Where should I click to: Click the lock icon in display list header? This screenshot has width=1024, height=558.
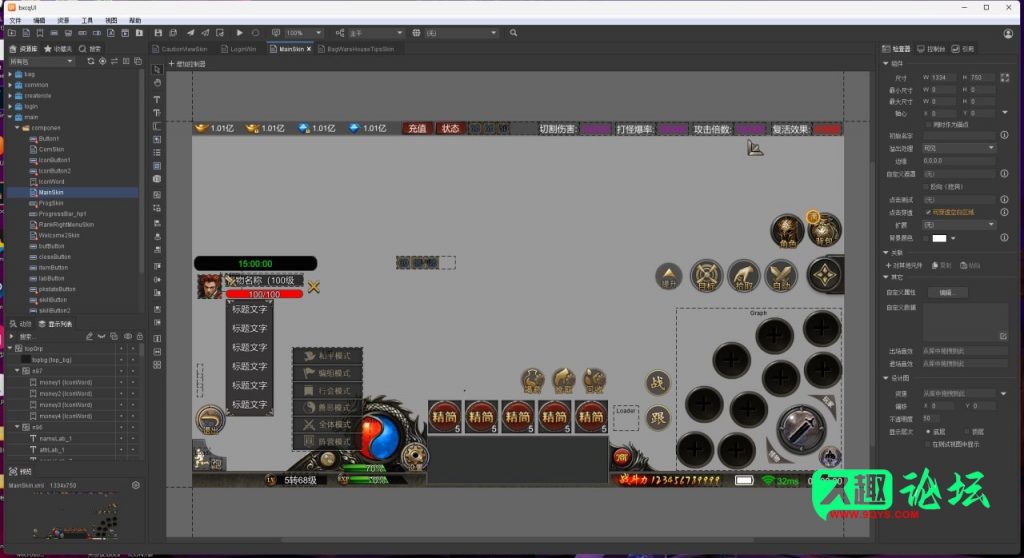[x=139, y=336]
